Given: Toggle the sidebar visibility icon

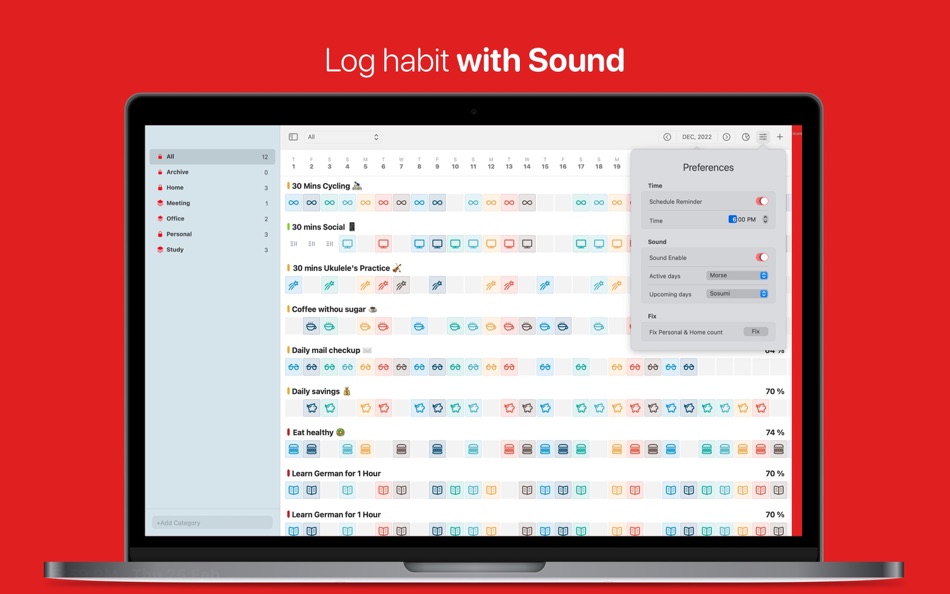Looking at the screenshot, I should [292, 136].
